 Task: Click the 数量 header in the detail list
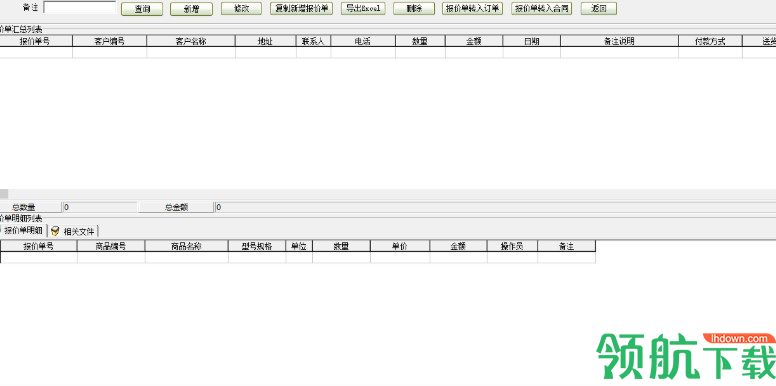click(341, 246)
